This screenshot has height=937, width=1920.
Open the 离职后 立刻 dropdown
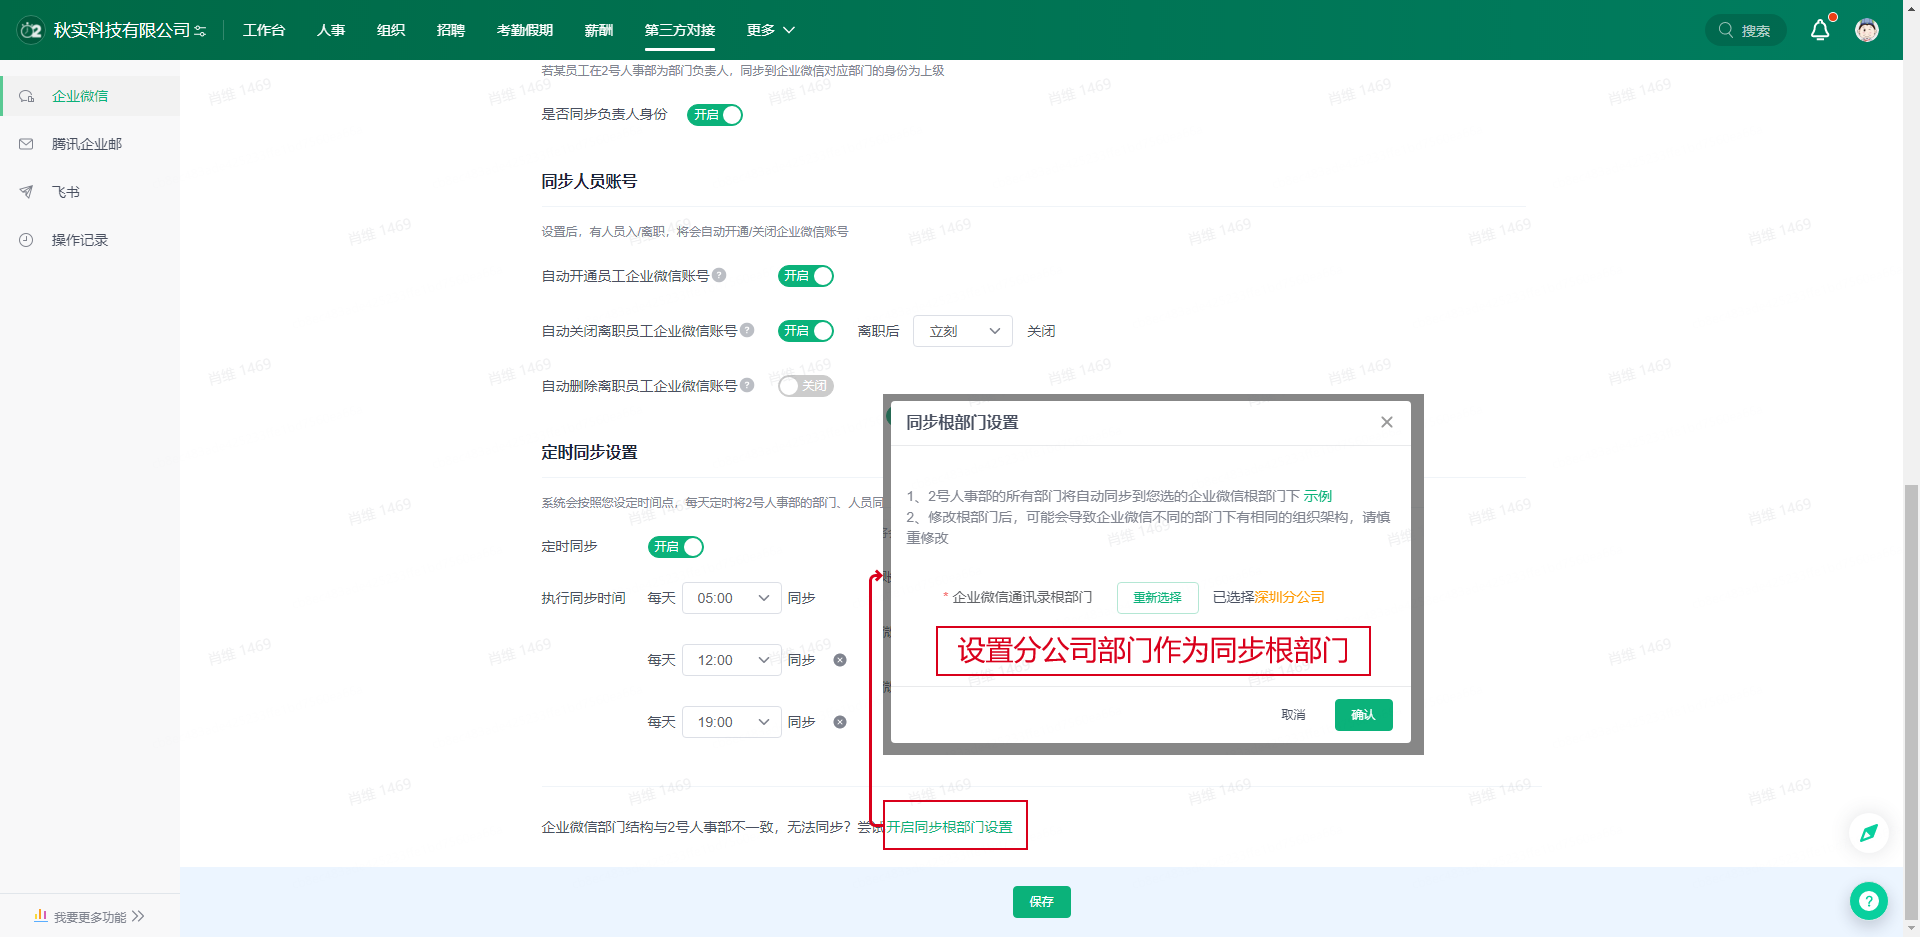963,331
